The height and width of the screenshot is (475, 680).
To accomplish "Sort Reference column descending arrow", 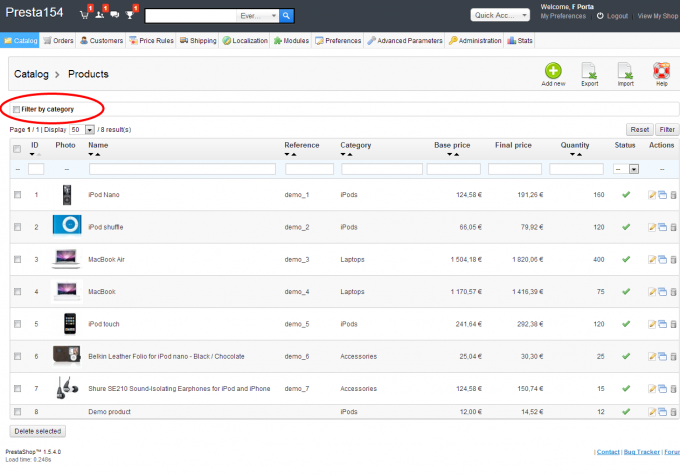I will (x=287, y=154).
